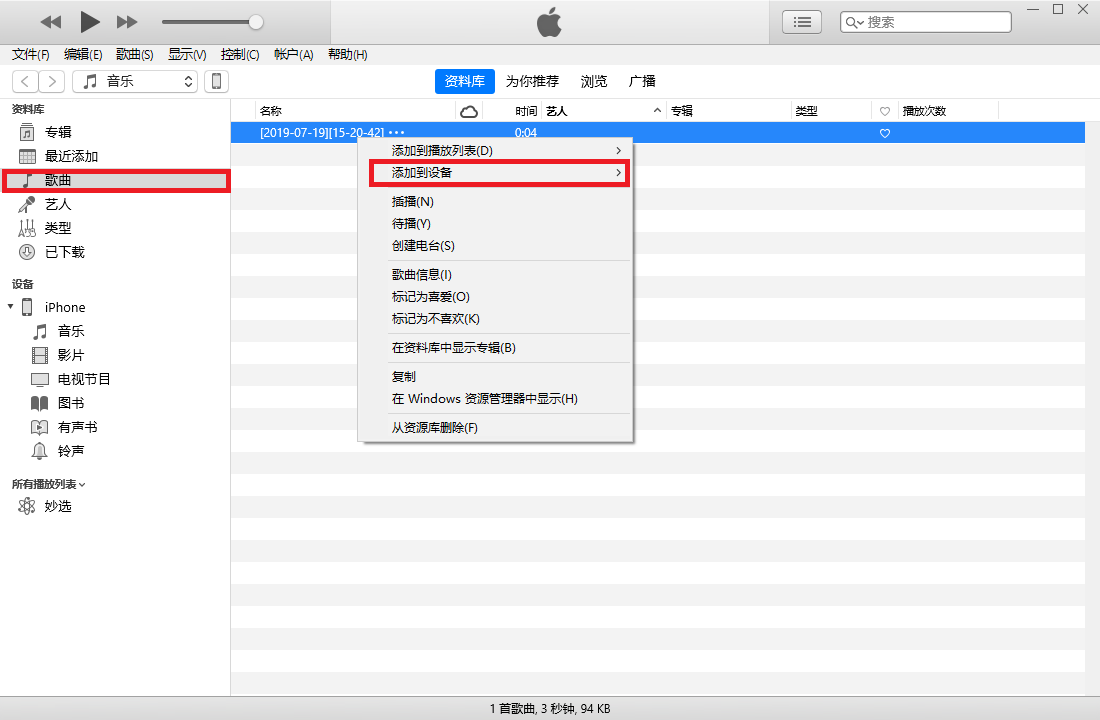The width and height of the screenshot is (1100, 720).
Task: Toggle the heart on the selected song
Action: (884, 133)
